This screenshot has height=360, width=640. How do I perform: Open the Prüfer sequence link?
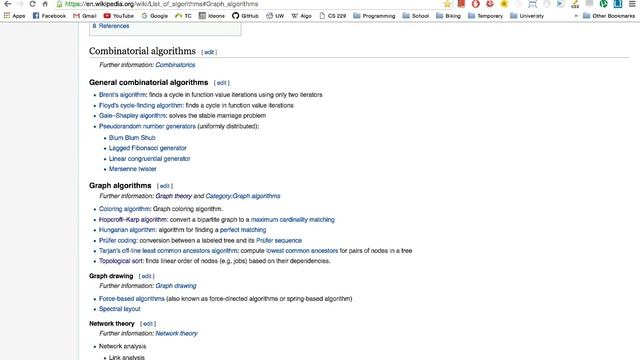[279, 240]
